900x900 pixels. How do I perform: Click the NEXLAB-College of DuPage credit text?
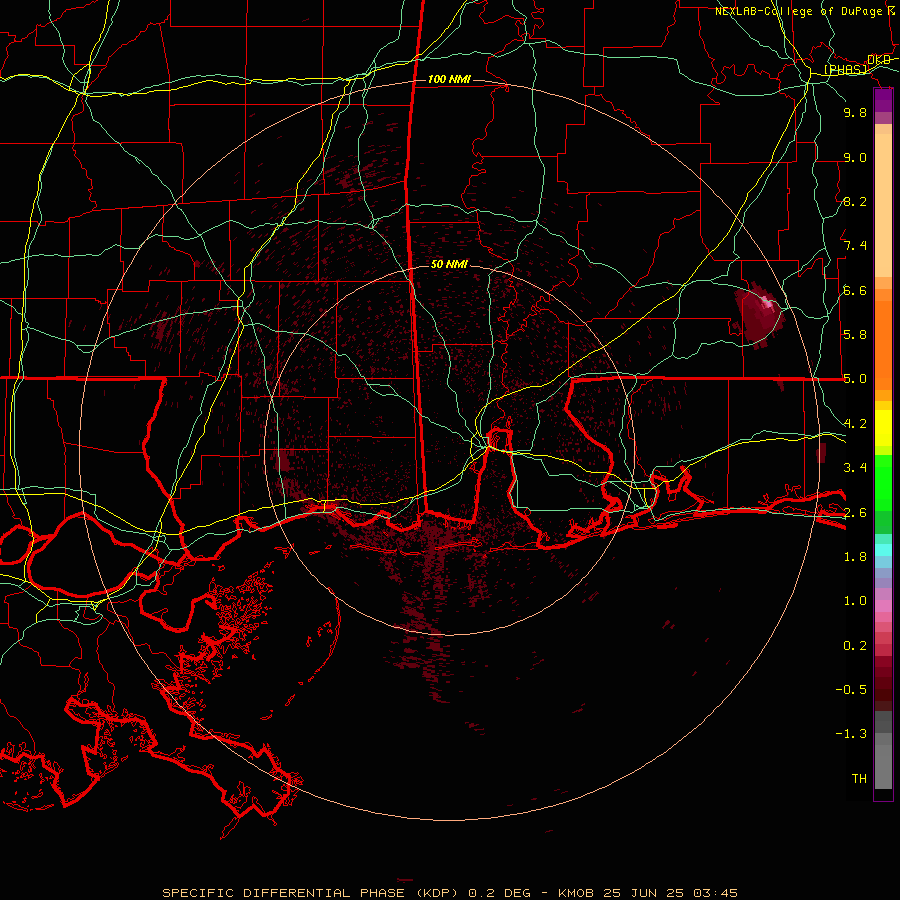pyautogui.click(x=798, y=11)
